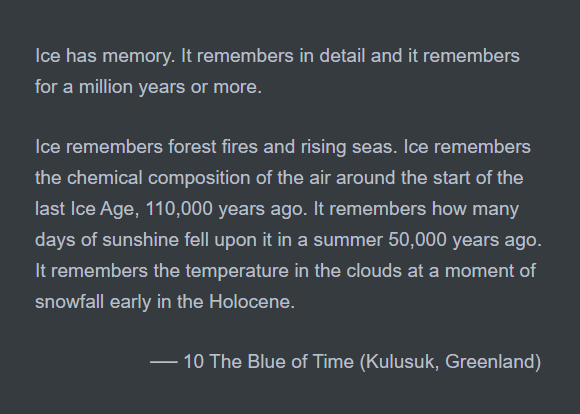Click the phrase 'how many' at line end
This screenshot has height=414, width=580.
[475, 209]
